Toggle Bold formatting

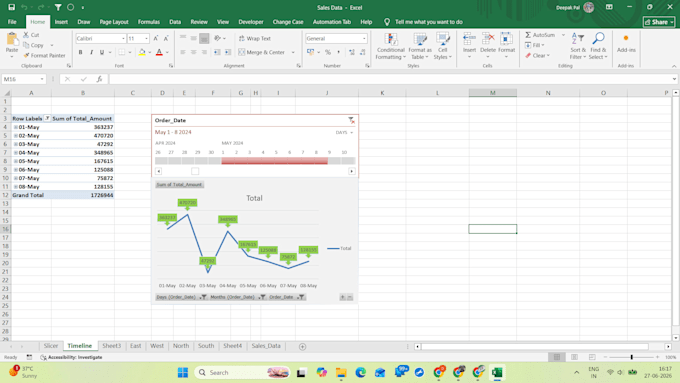coord(80,52)
